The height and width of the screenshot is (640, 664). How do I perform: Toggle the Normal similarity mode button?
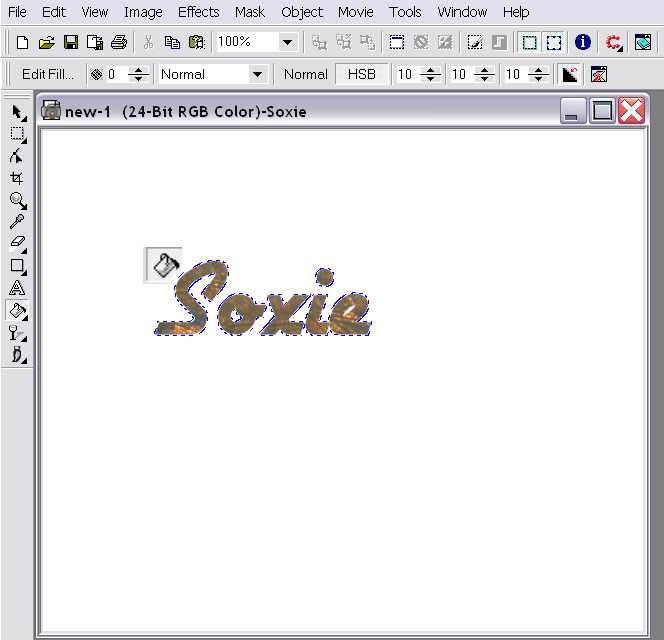pos(305,74)
